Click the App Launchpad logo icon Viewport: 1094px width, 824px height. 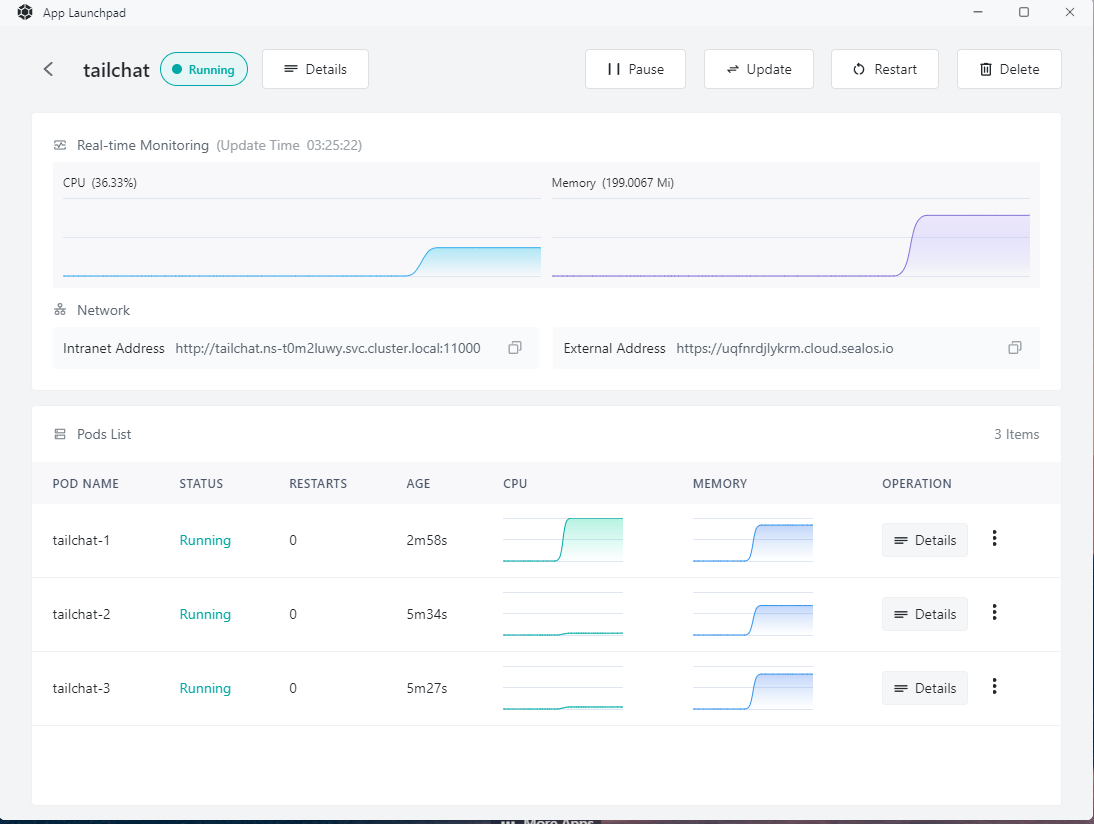[25, 13]
